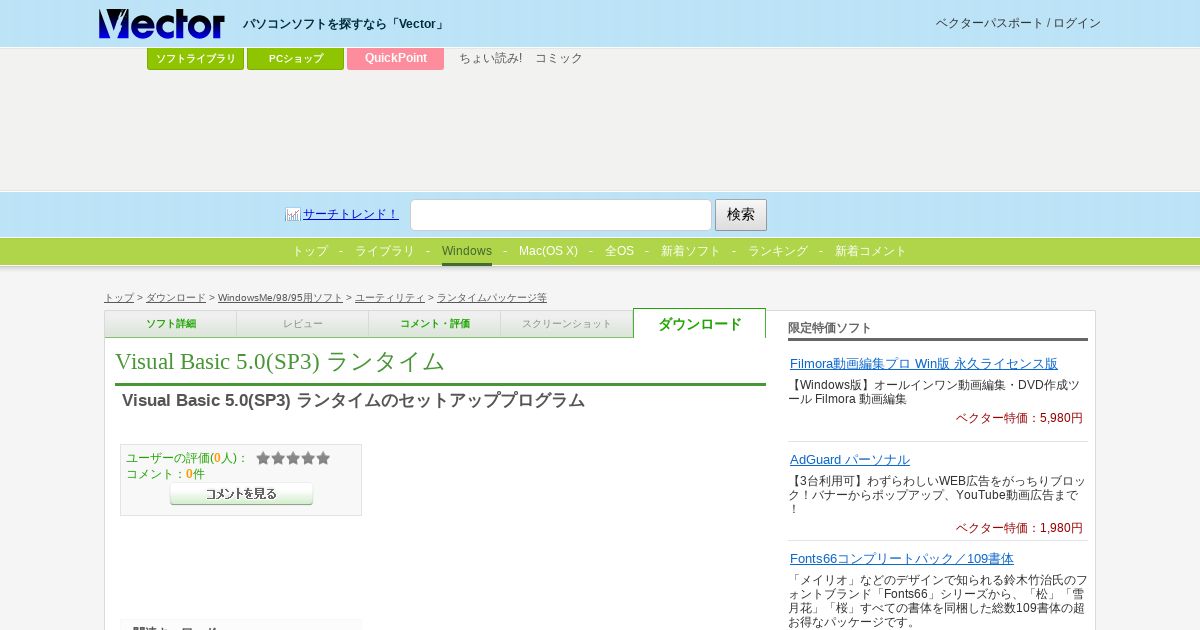Open Fonts66コンプリートパック／109書体 link

click(x=902, y=559)
